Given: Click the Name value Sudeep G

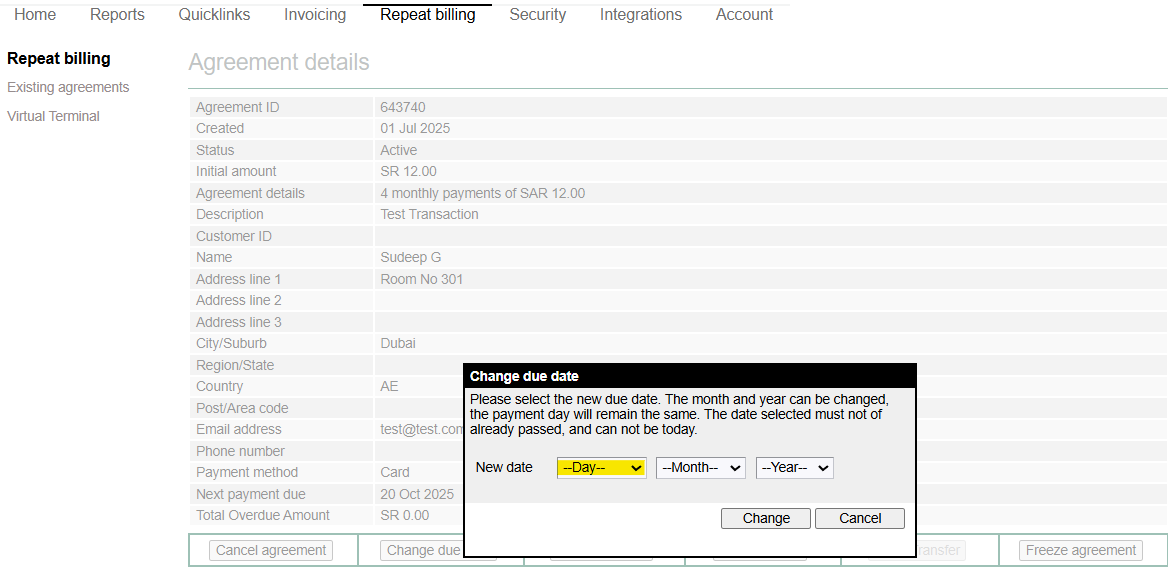Looking at the screenshot, I should click(x=410, y=257).
